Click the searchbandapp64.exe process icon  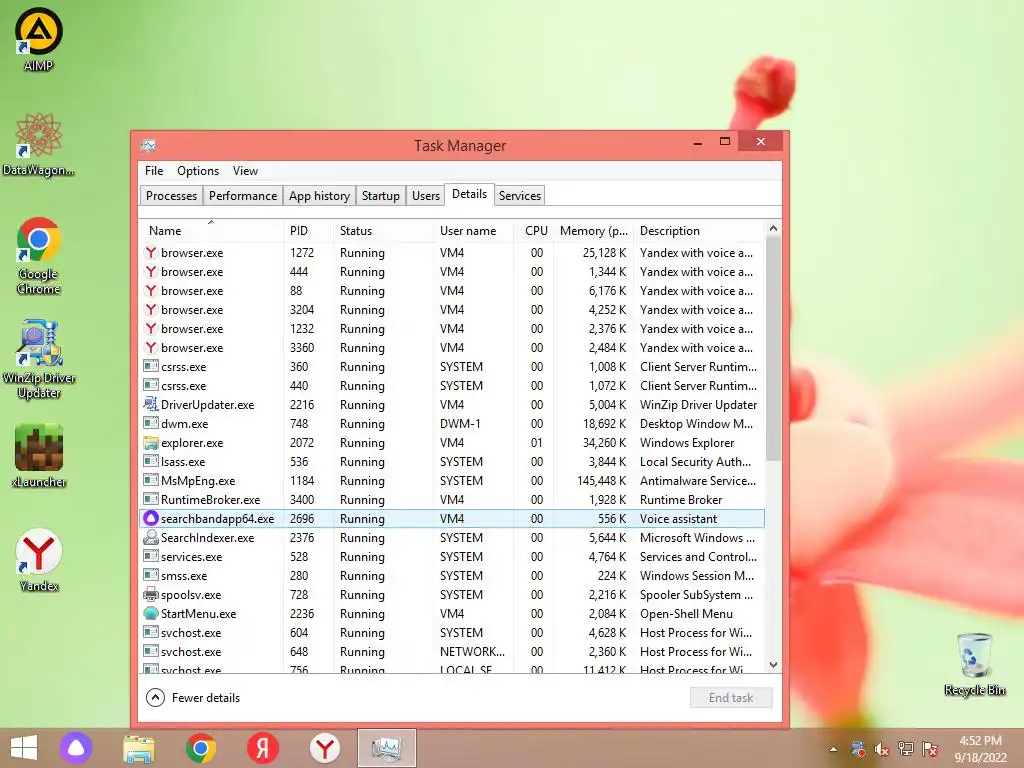click(151, 519)
